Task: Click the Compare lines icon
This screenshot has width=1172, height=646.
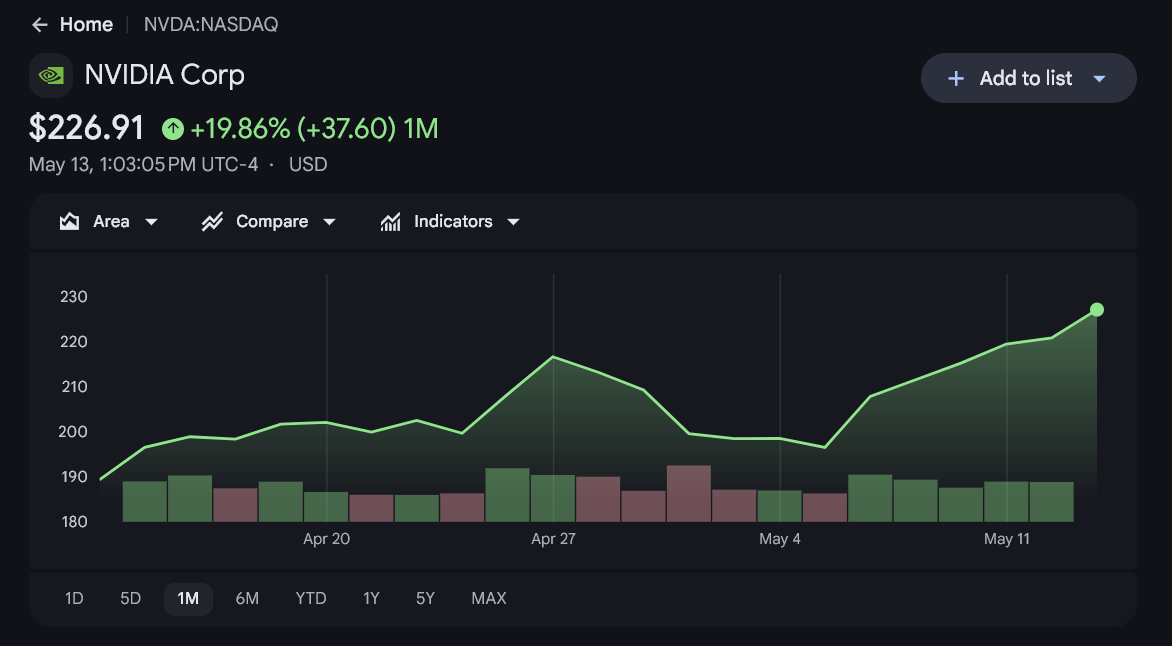Action: point(212,221)
